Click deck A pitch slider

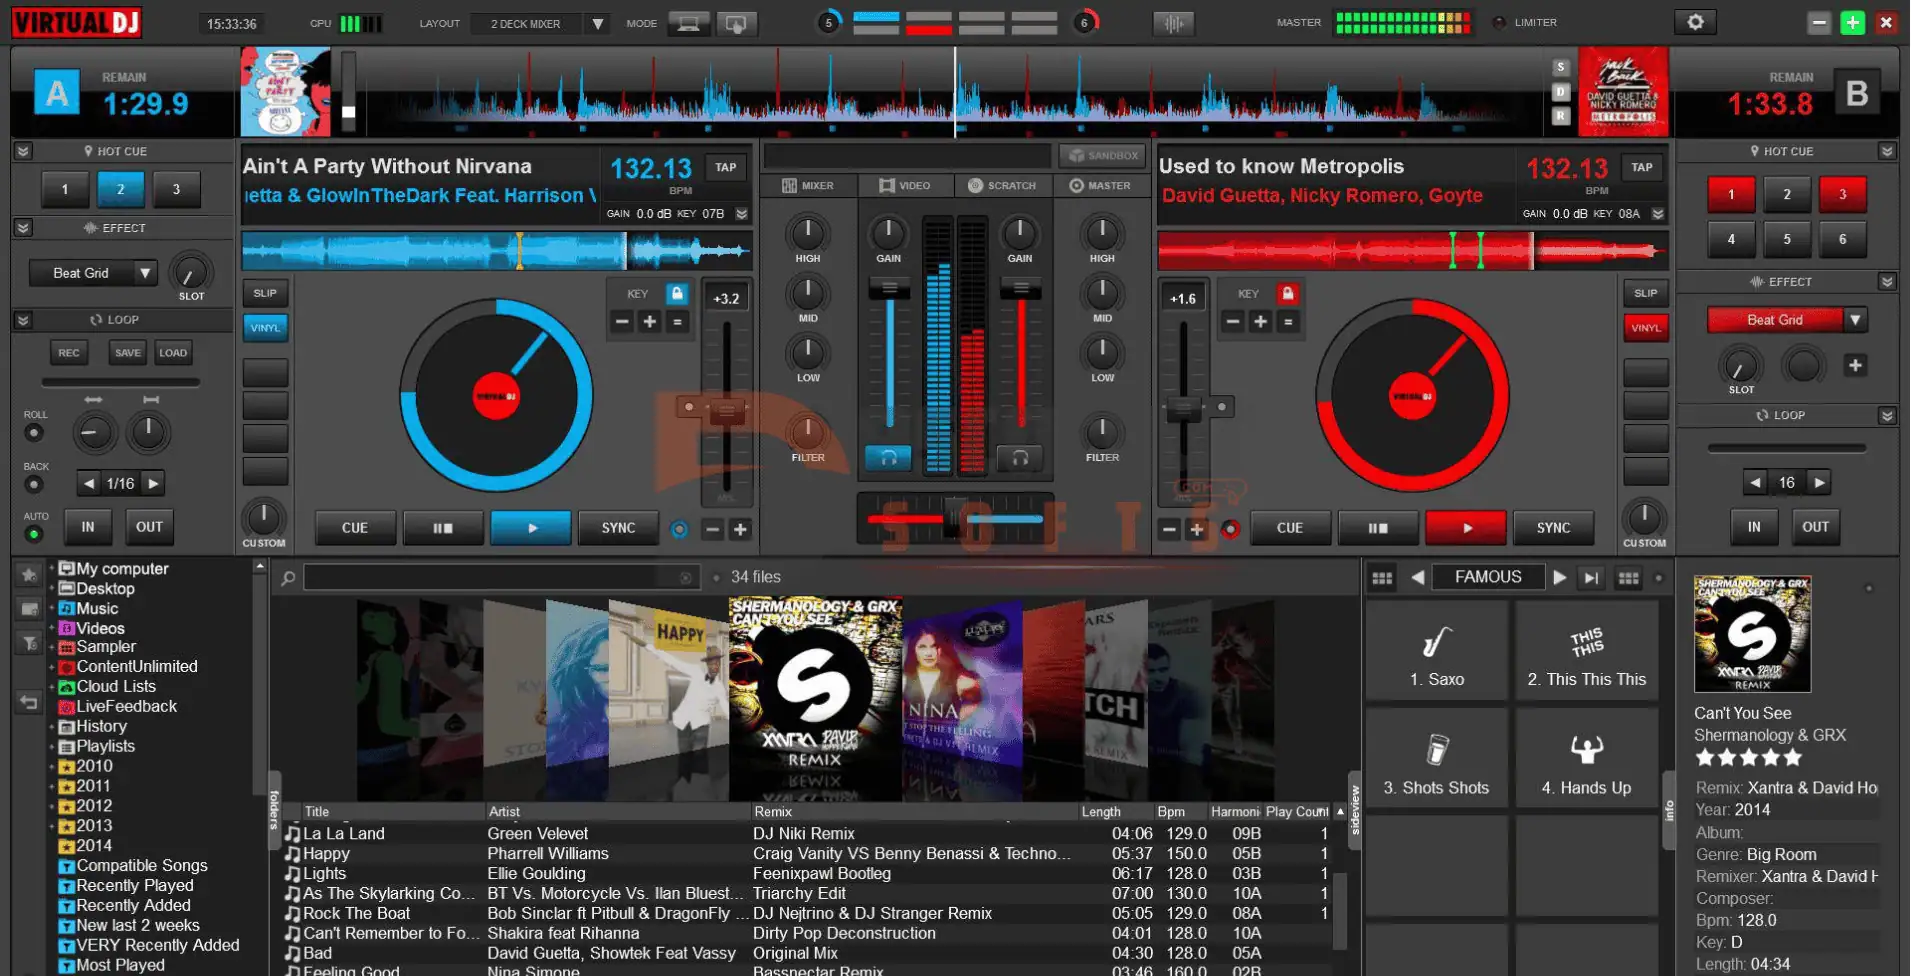coord(727,410)
